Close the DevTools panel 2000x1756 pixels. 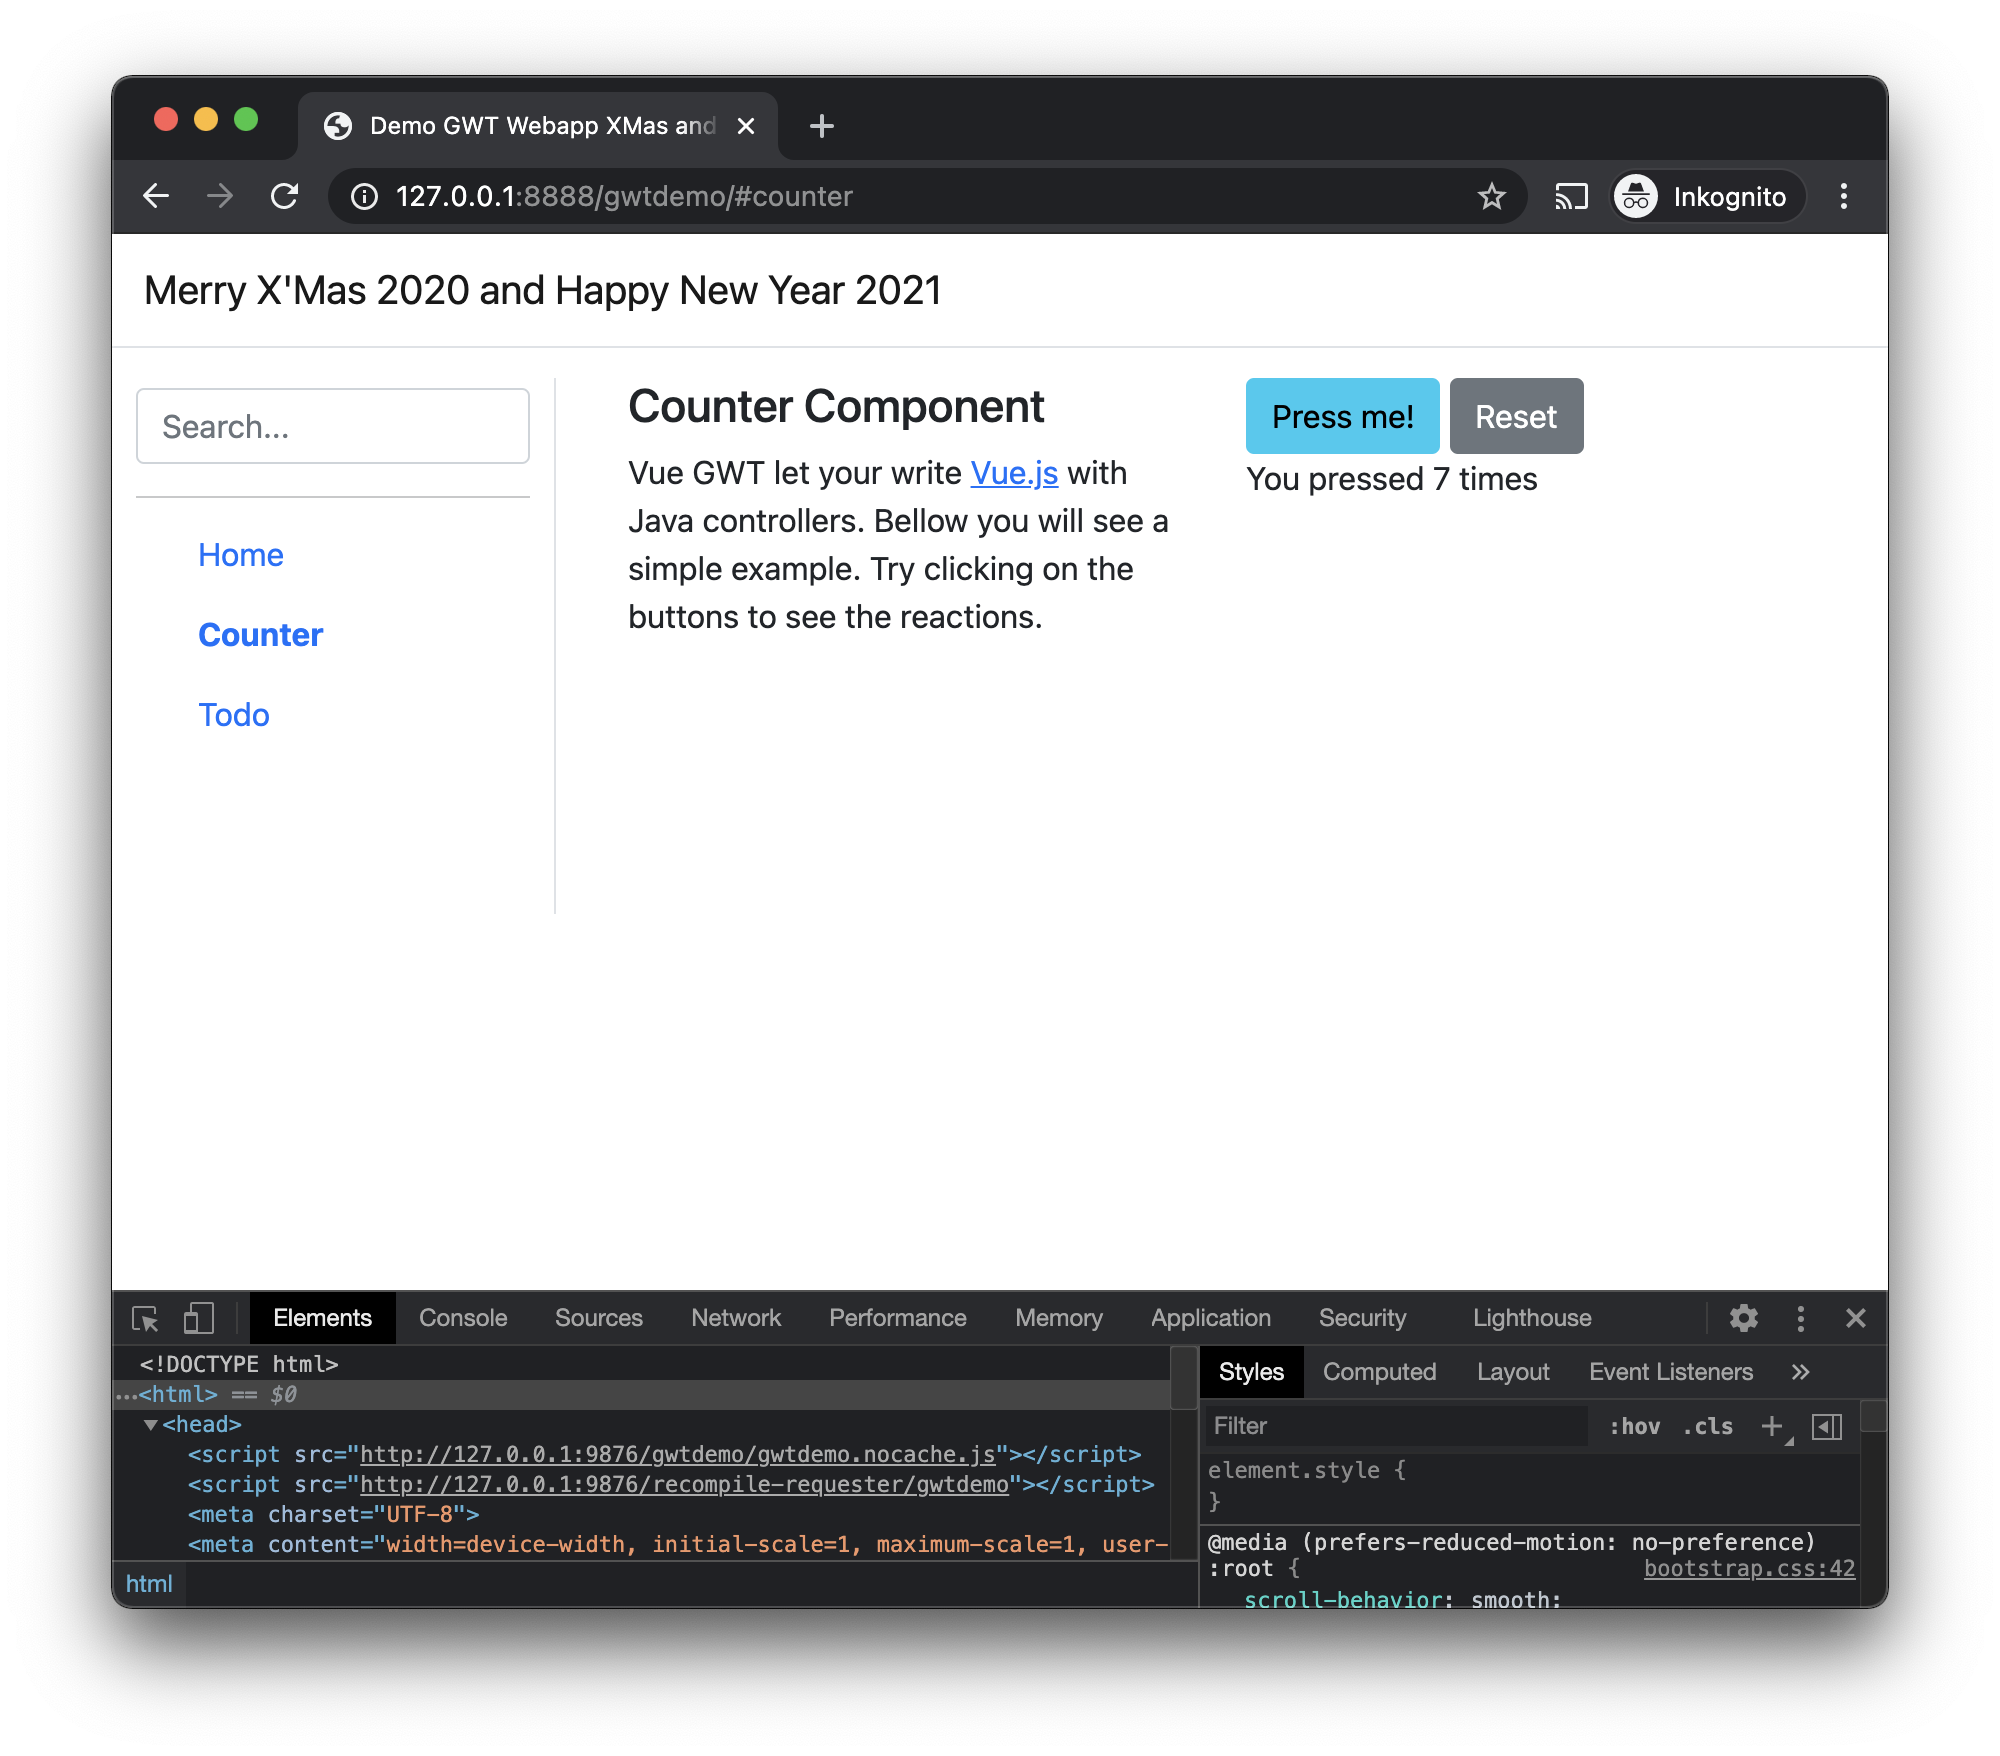pyautogui.click(x=1855, y=1318)
